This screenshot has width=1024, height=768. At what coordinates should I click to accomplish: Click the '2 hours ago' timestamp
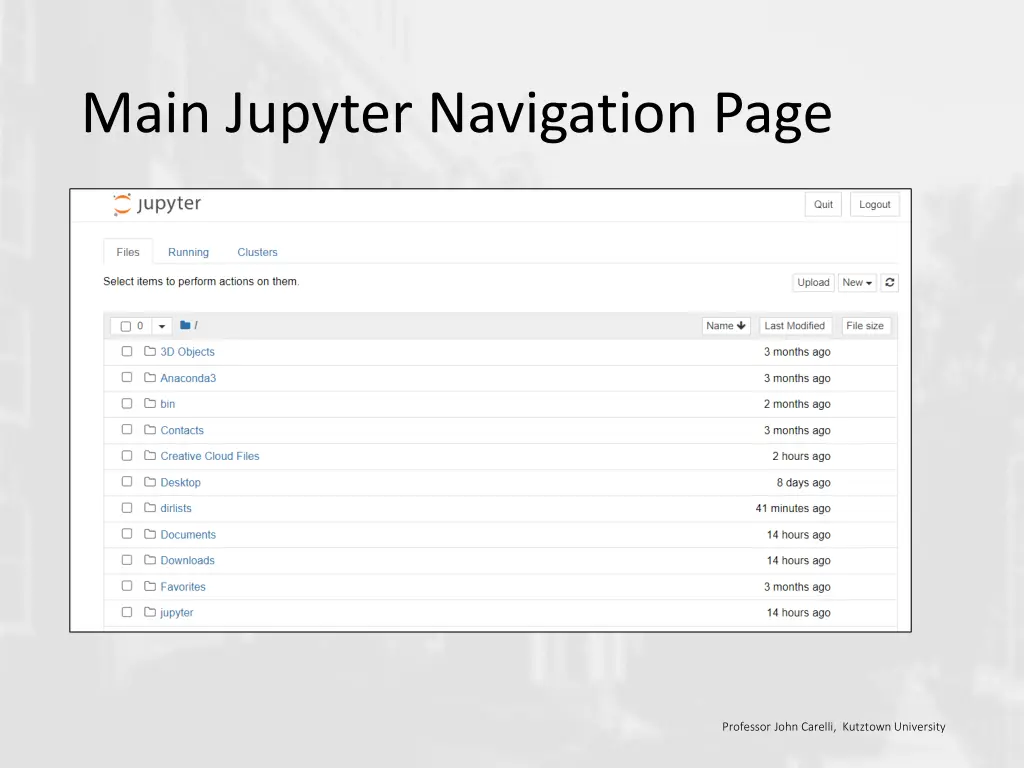801,456
